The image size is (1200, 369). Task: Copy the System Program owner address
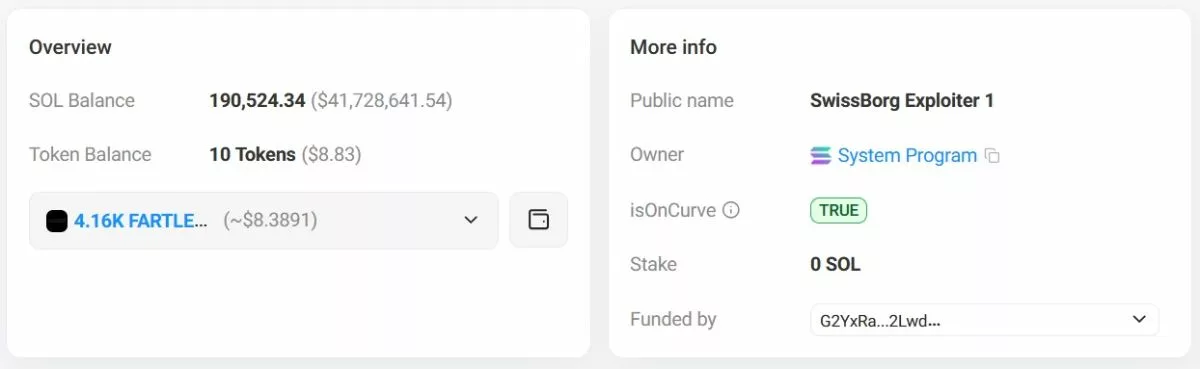(992, 156)
